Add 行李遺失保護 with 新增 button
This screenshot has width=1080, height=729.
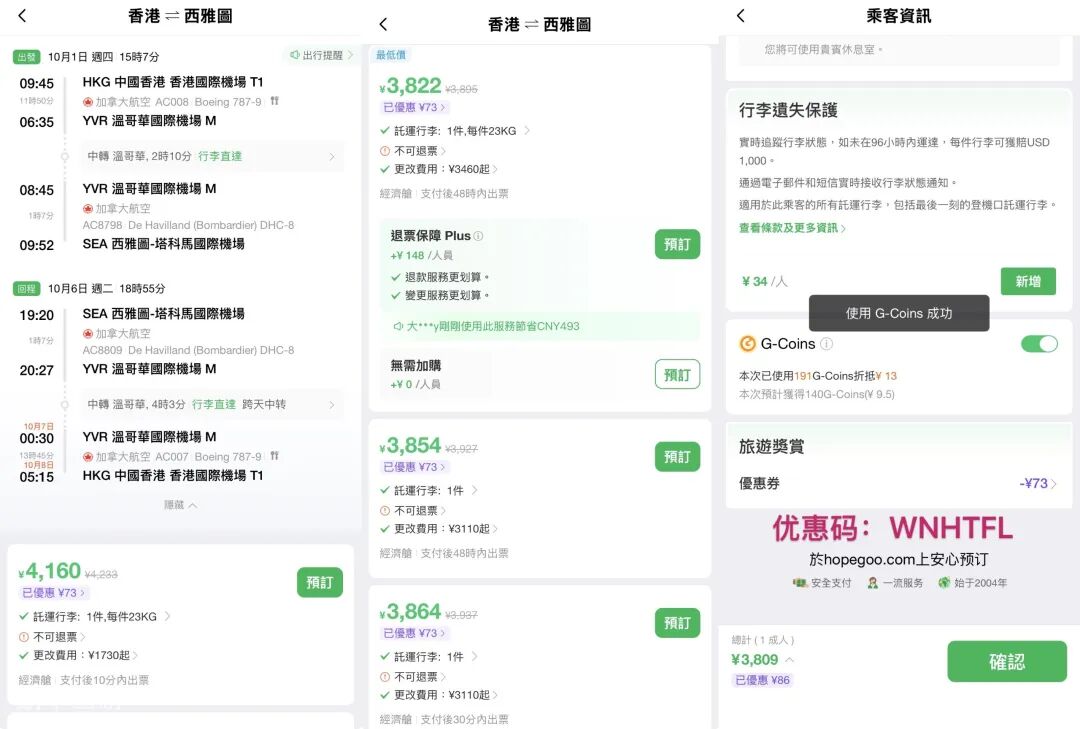(1028, 281)
